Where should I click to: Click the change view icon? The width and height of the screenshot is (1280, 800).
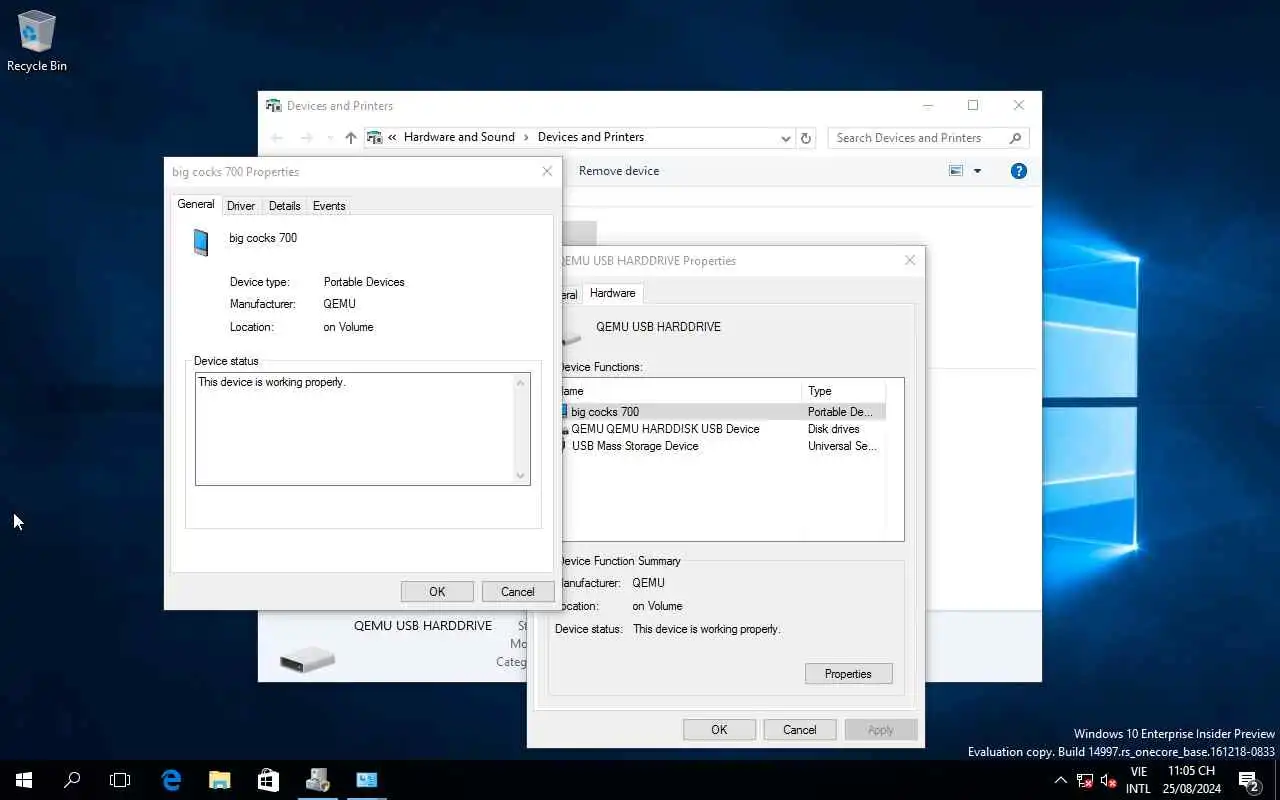tap(956, 171)
